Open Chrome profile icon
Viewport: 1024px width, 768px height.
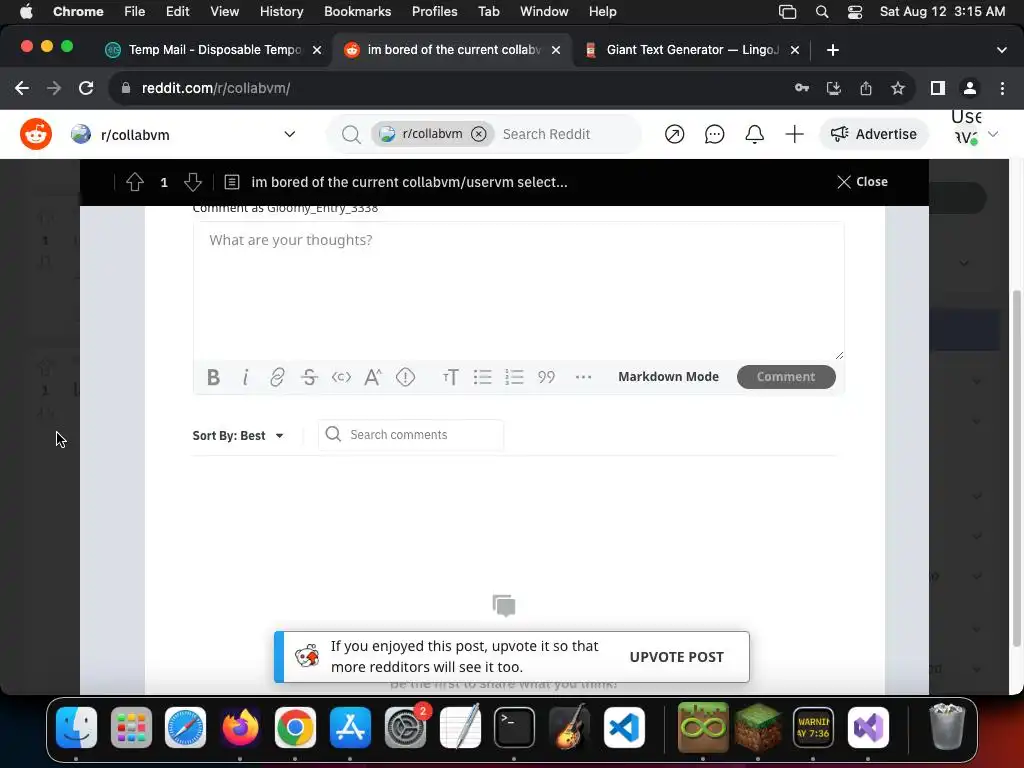click(970, 88)
